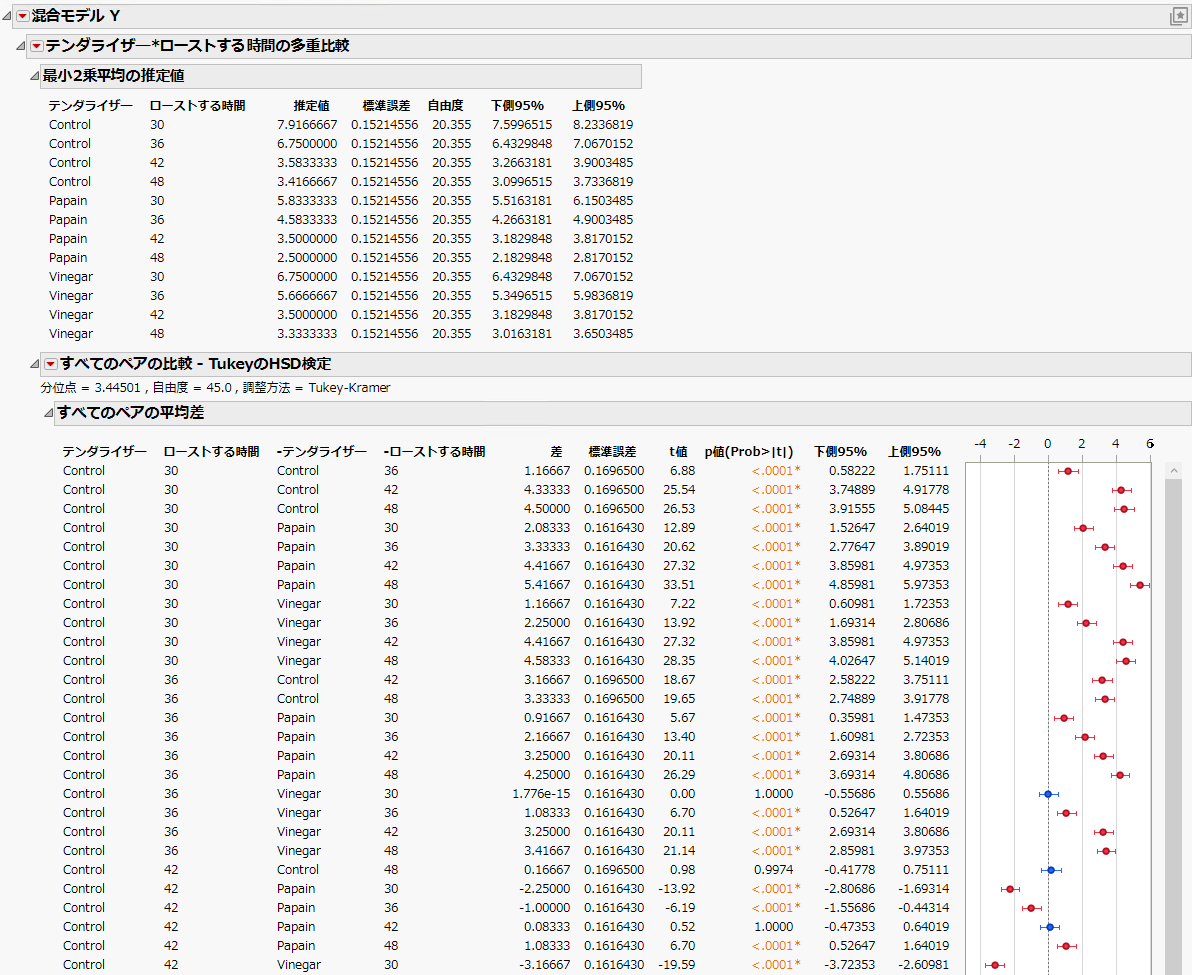
Task: Click the 1.776e-15 difference value cell
Action: pyautogui.click(x=542, y=794)
